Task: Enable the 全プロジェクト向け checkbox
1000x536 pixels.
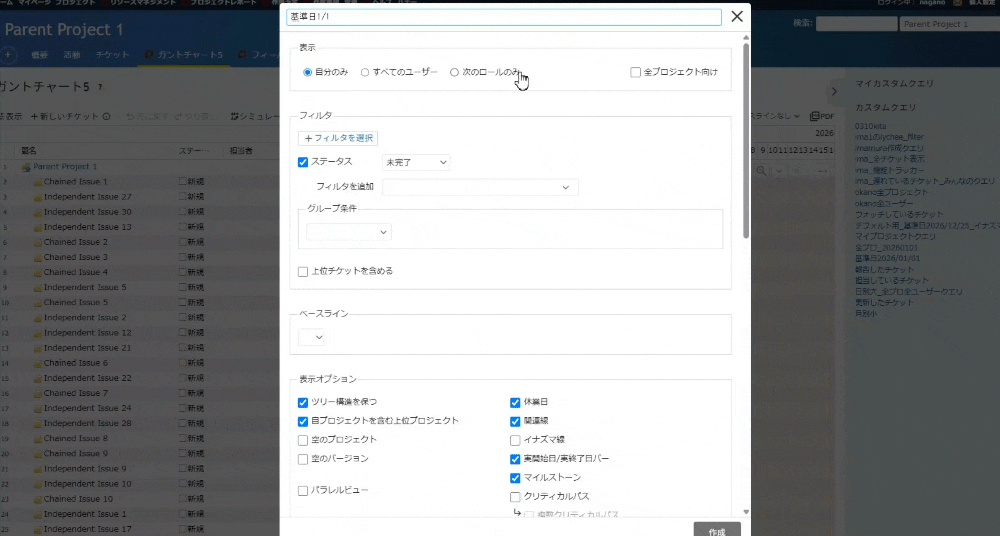Action: (x=635, y=72)
